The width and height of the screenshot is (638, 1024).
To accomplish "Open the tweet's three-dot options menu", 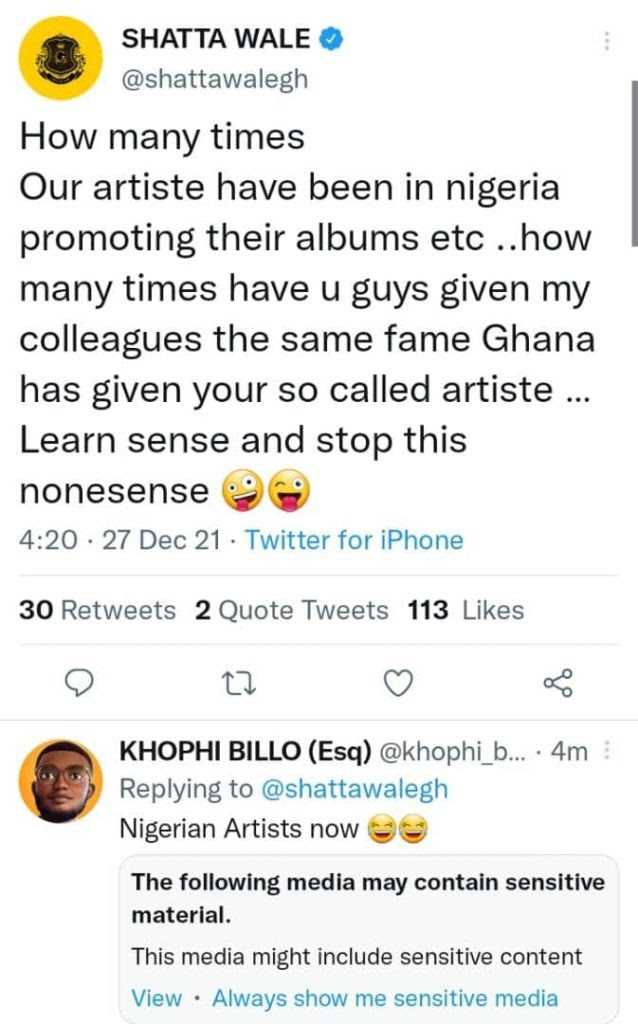I will click(x=607, y=41).
